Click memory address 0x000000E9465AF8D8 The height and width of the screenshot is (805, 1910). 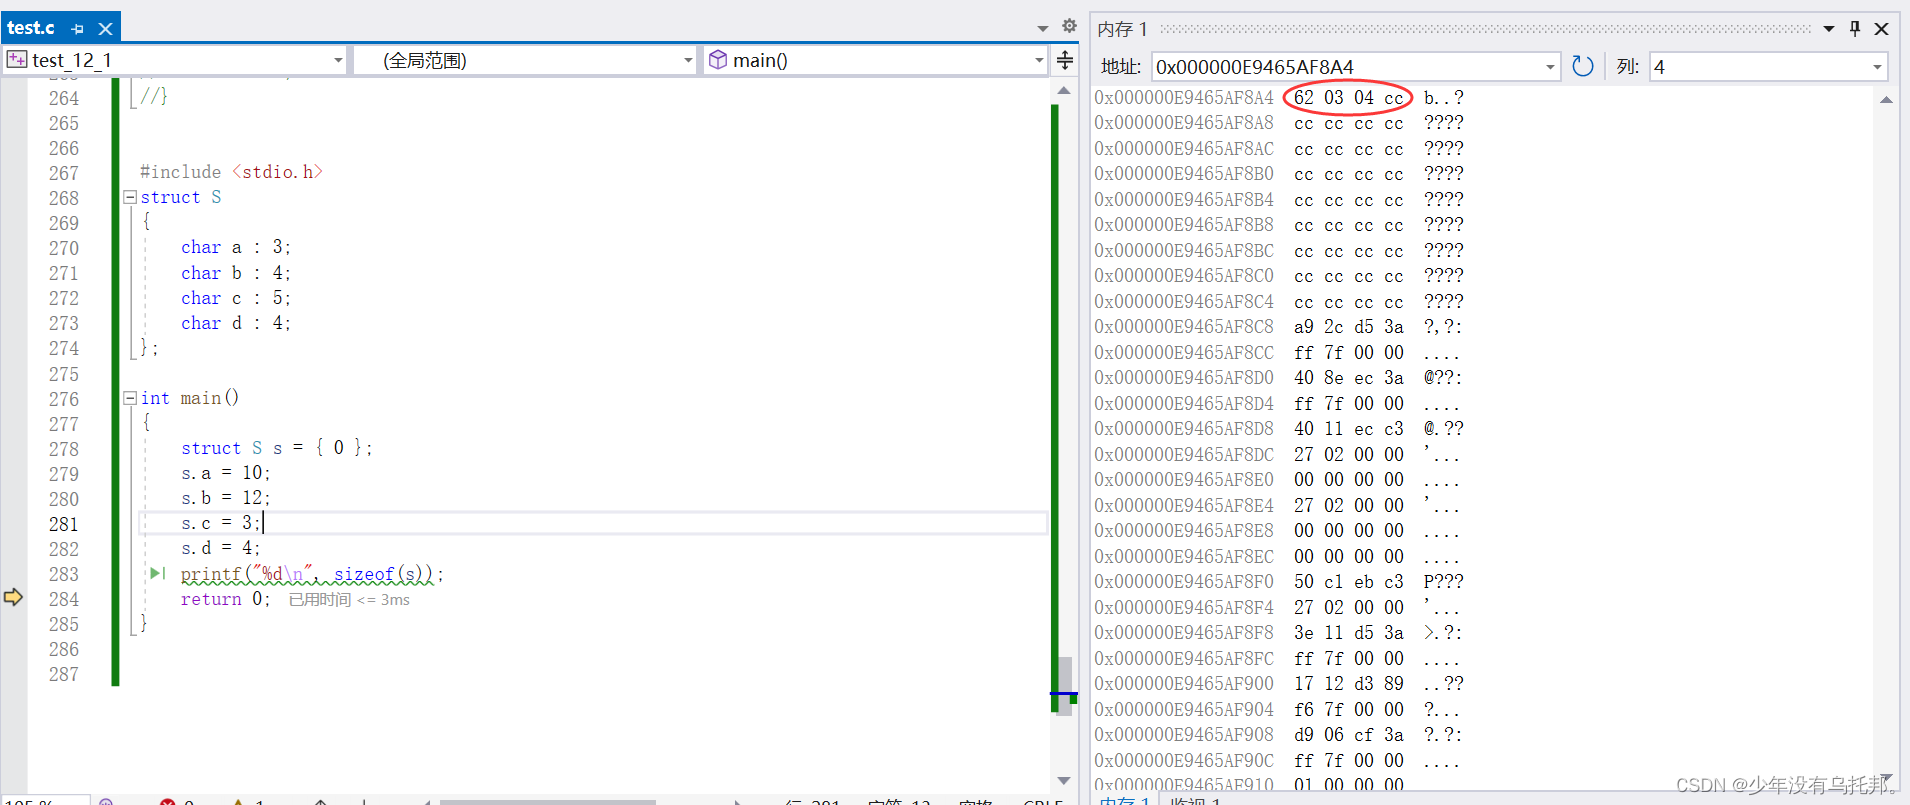tap(1184, 428)
